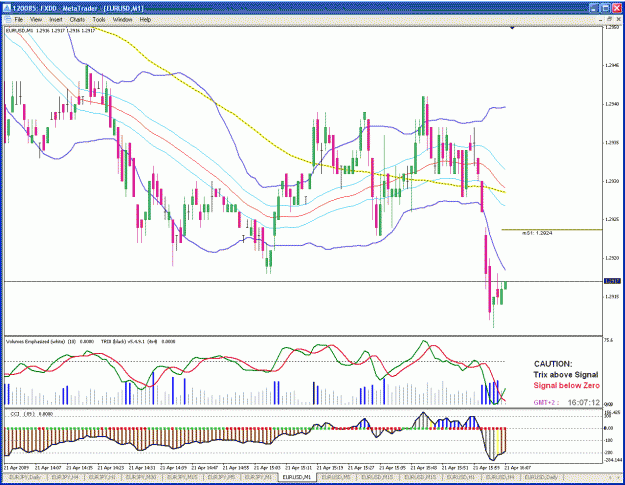Click the EURUSD,M1 price header in chart
This screenshot has width=625, height=485.
point(51,30)
